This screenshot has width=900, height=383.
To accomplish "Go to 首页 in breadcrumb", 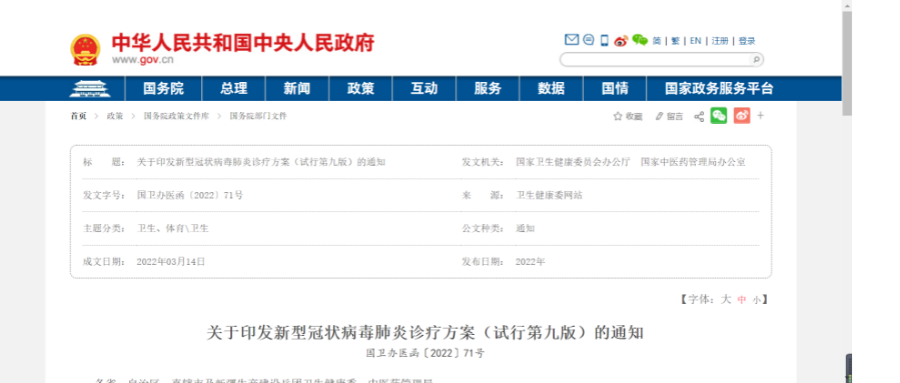I will (x=79, y=116).
